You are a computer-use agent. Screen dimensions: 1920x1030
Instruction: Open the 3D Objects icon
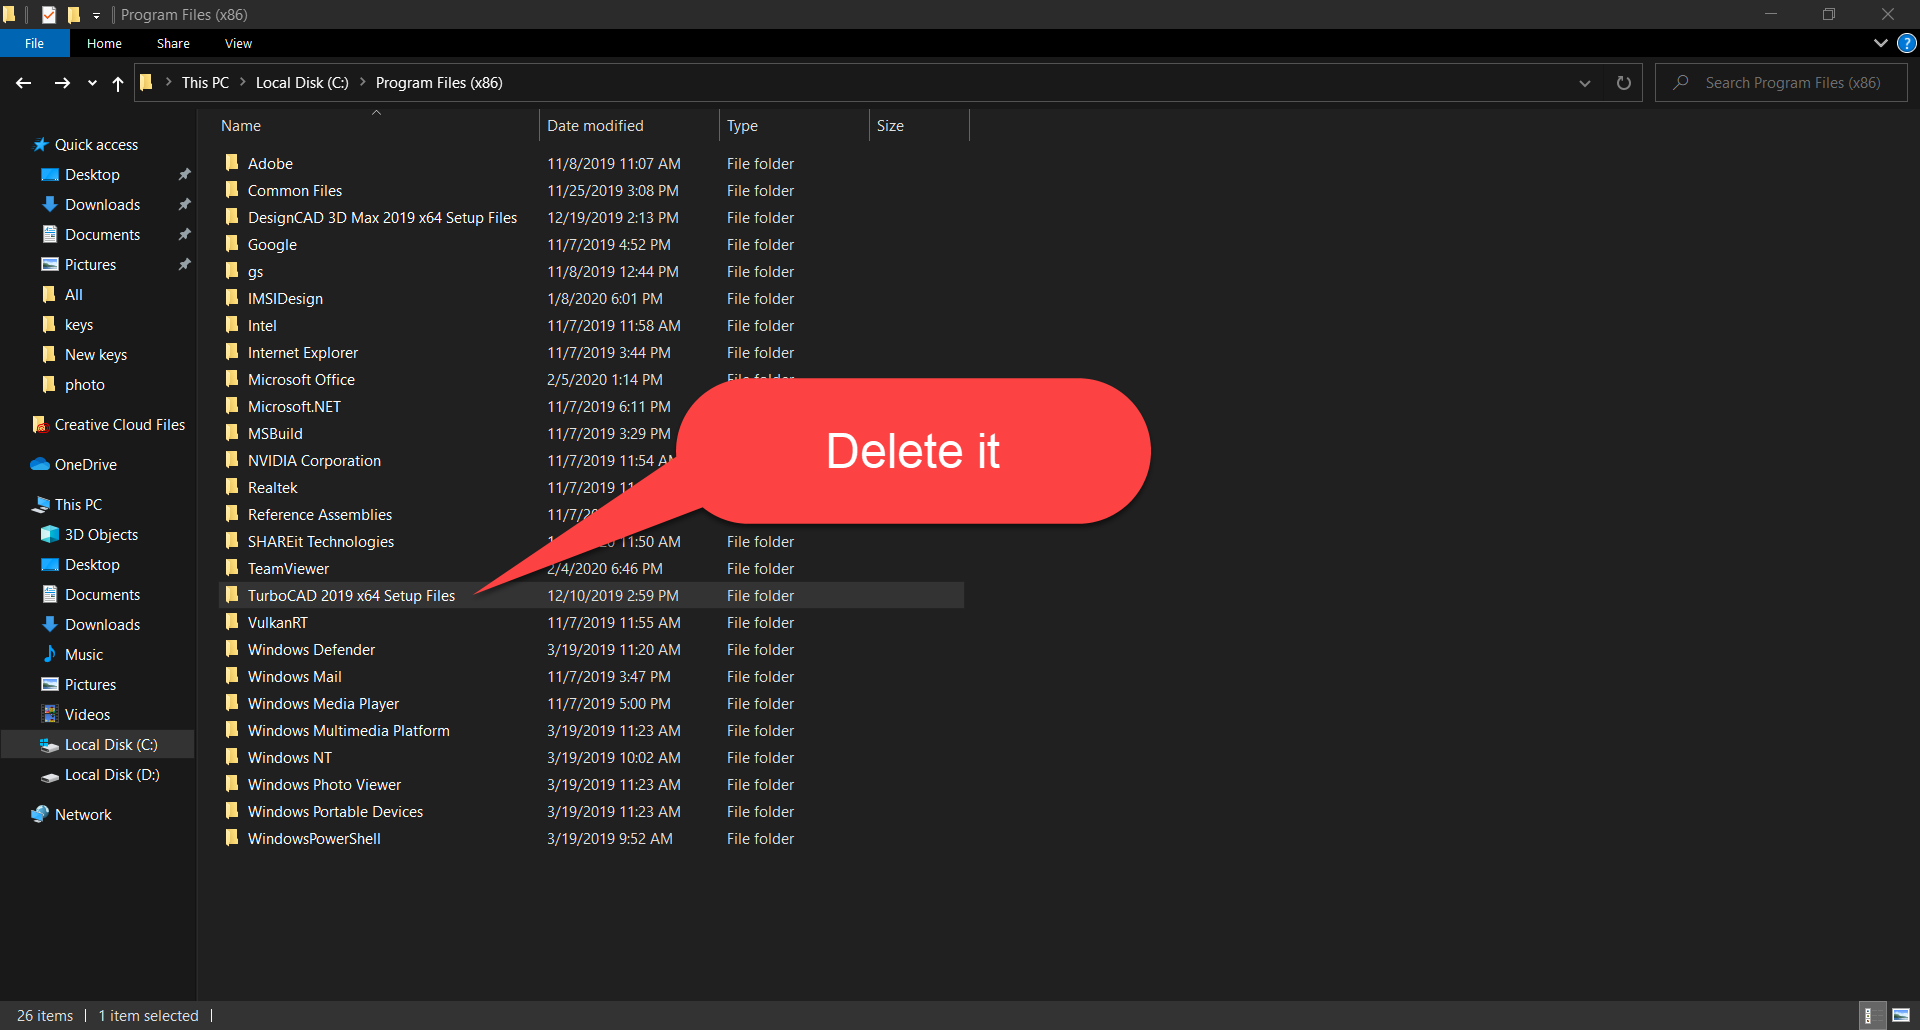pyautogui.click(x=49, y=534)
